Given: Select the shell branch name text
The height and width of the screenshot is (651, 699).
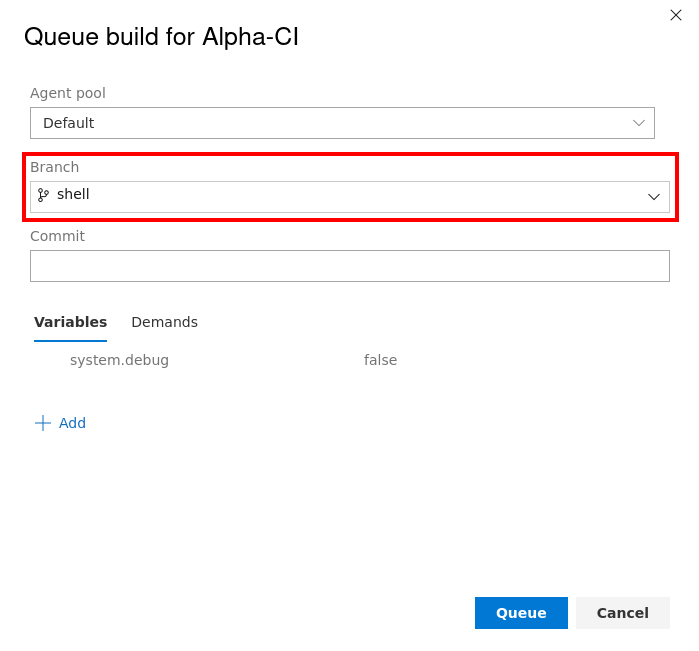Looking at the screenshot, I should coord(73,194).
